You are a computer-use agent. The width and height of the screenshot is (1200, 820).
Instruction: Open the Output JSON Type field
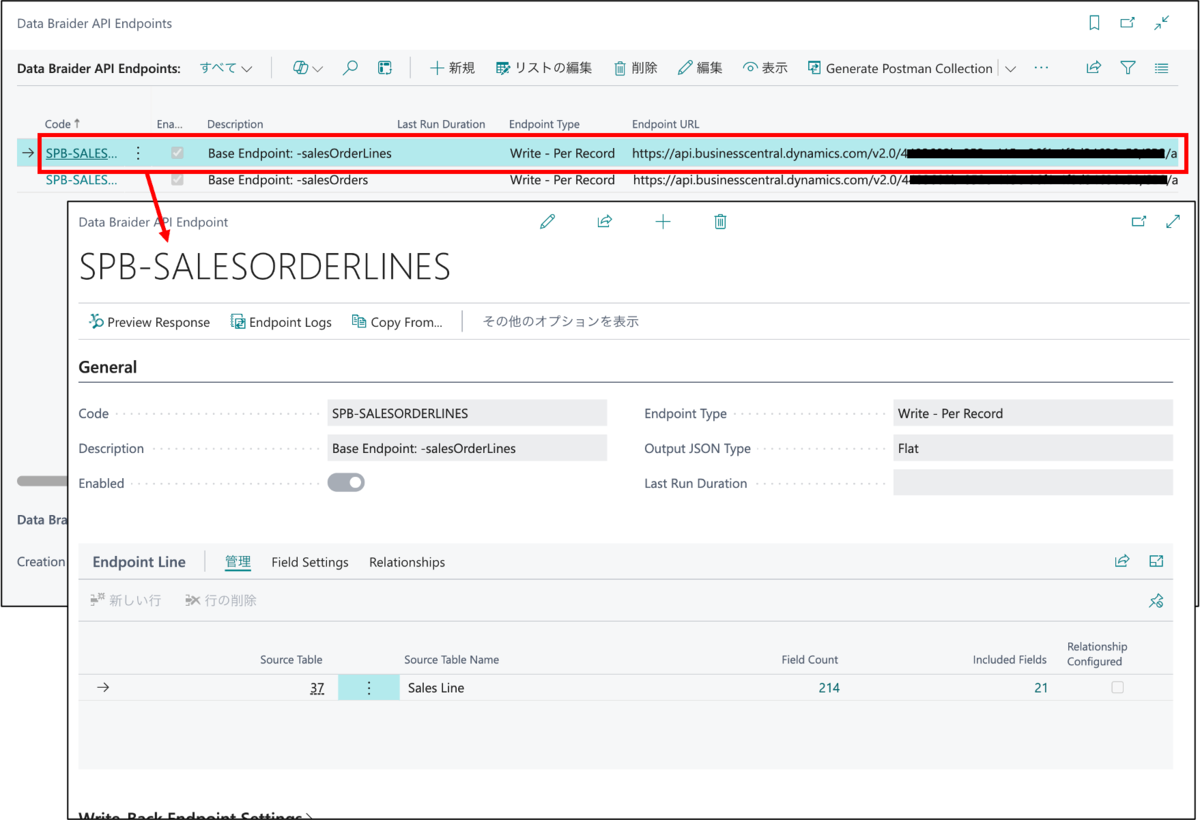(x=1033, y=448)
